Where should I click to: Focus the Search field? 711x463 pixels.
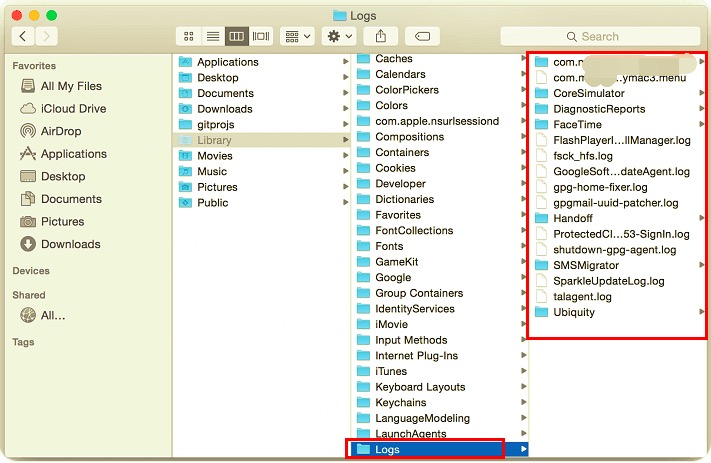[x=600, y=36]
